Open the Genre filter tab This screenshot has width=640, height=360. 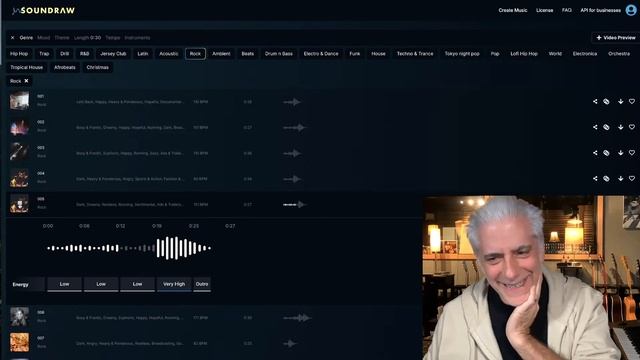[26, 38]
